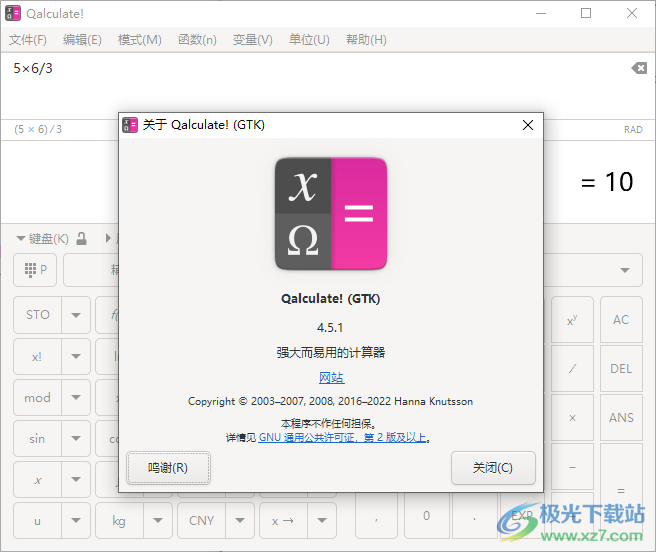Click the mod button
656x552 pixels.
coord(38,398)
